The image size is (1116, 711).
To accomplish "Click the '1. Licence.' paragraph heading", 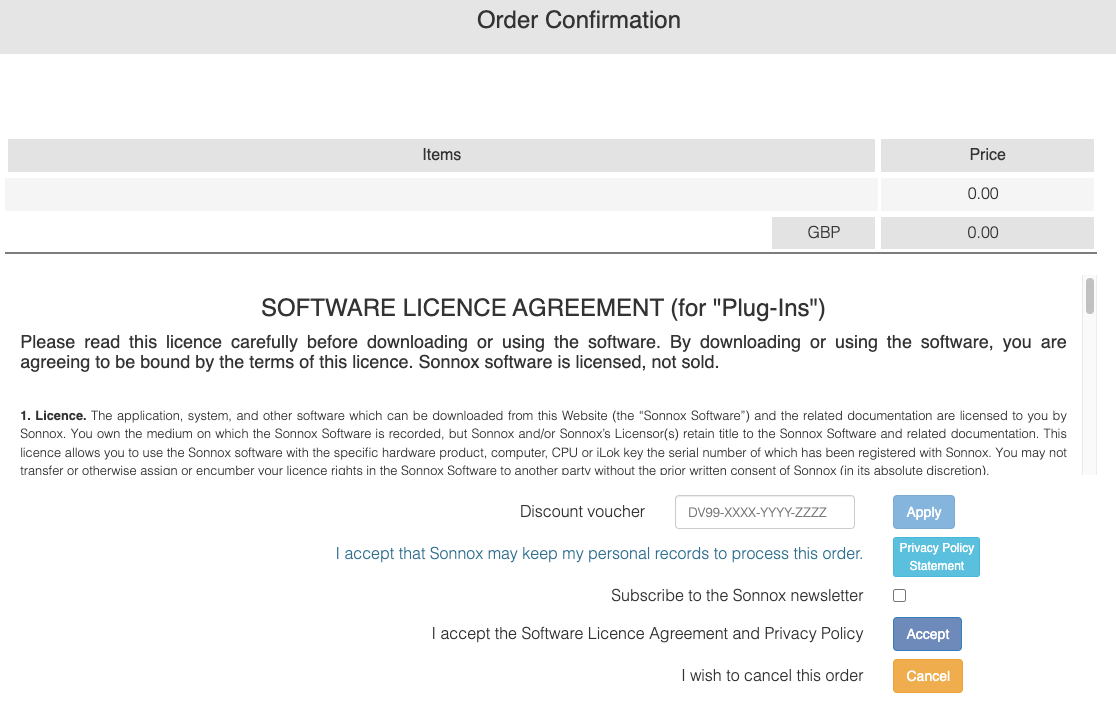I will [53, 416].
